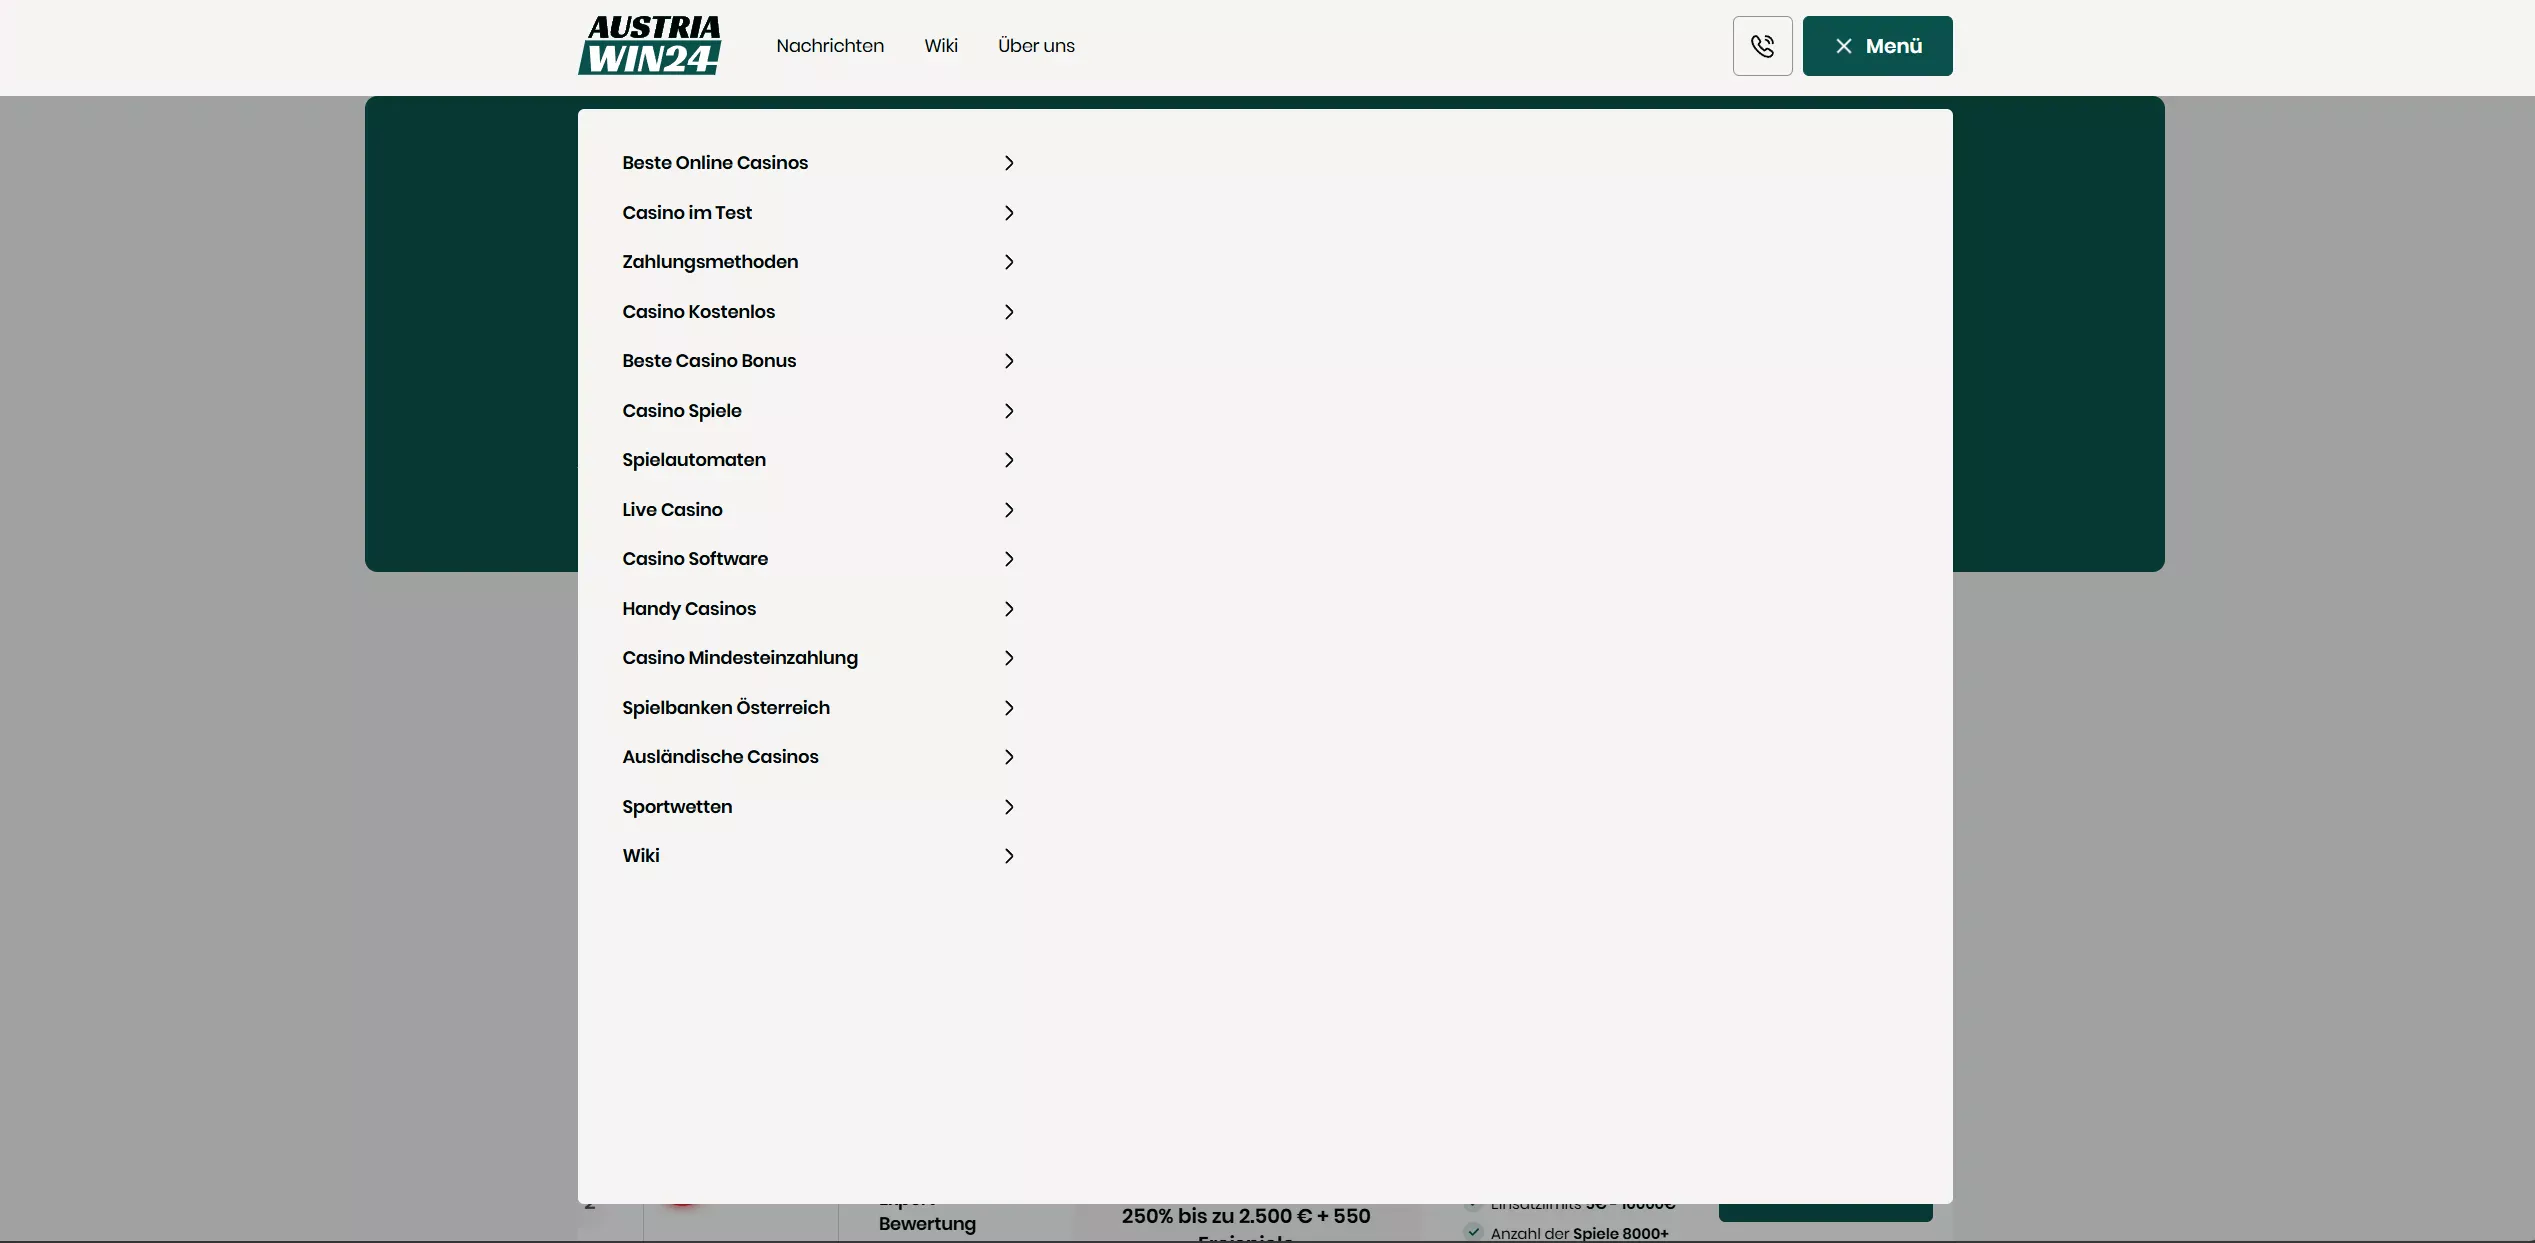Select Casino Spiele menu item
Screen dimensions: 2535x1243
click(682, 411)
